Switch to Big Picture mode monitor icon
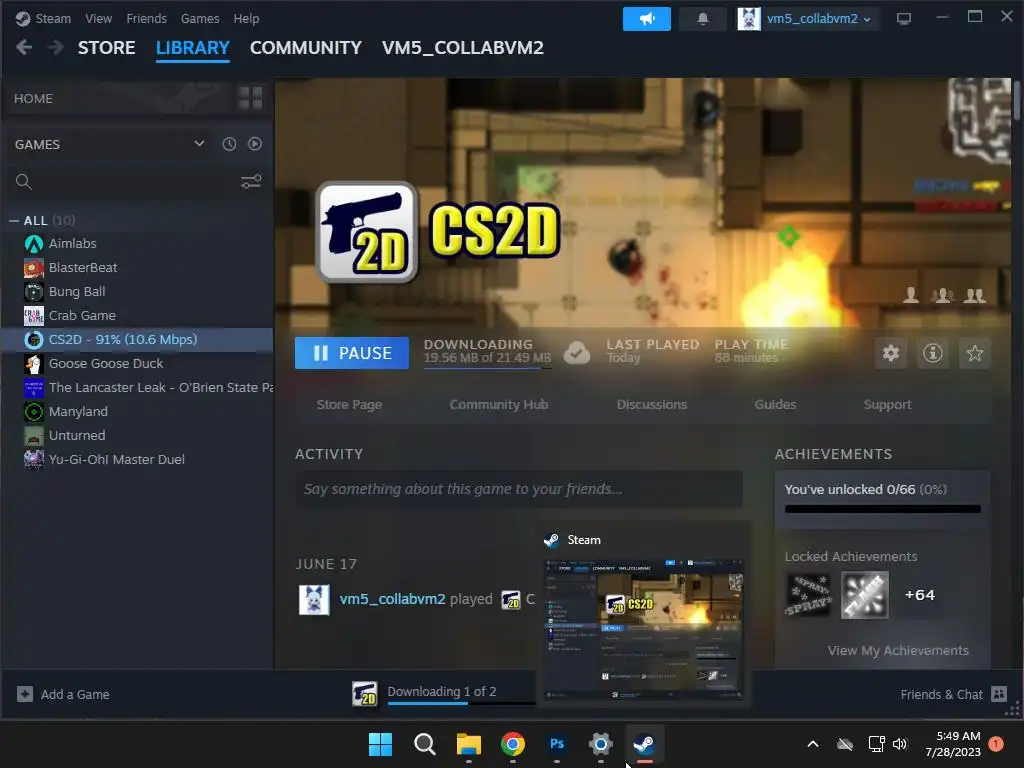1024x768 pixels. click(x=904, y=18)
